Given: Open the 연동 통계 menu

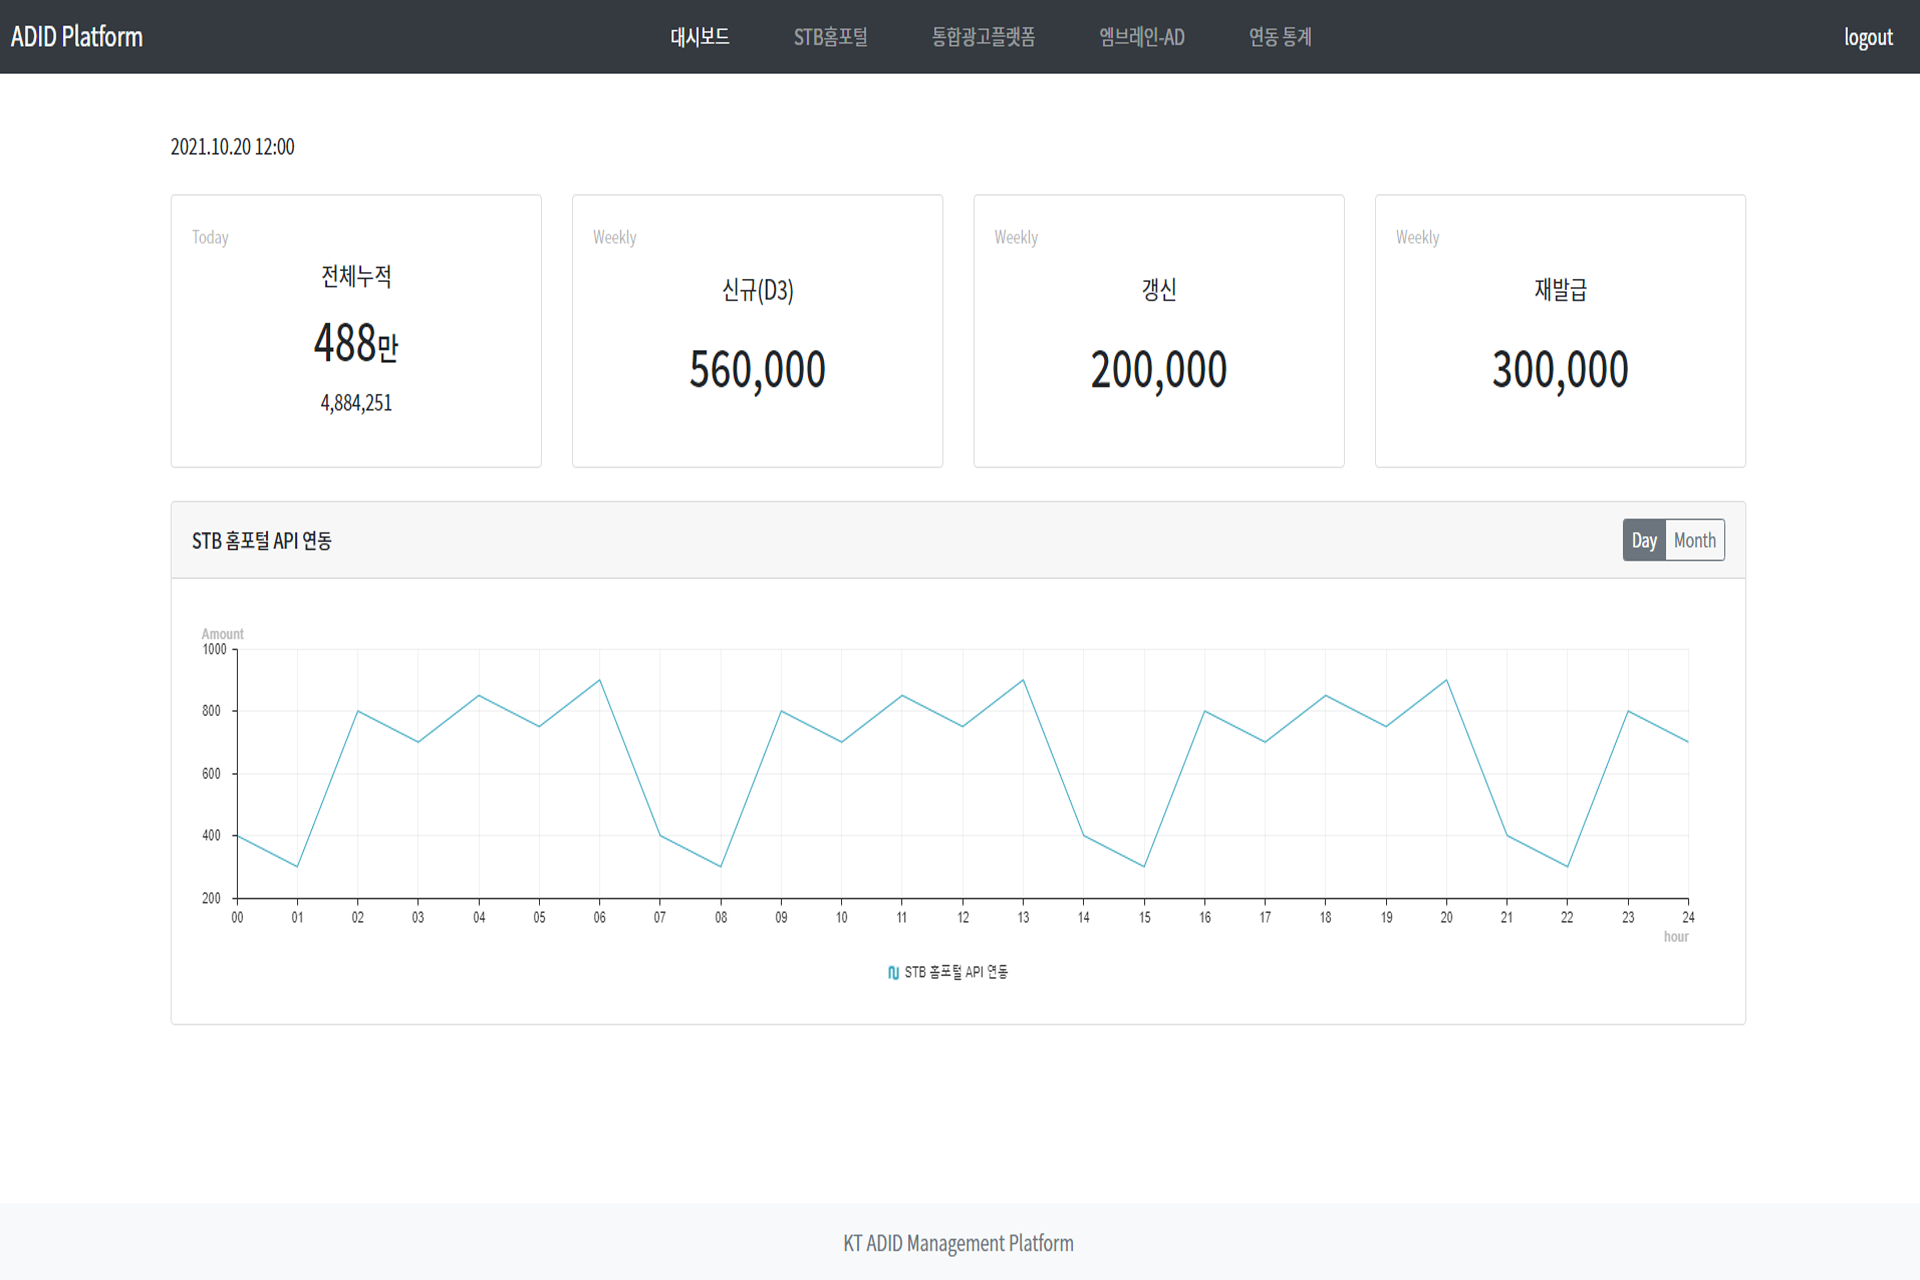Looking at the screenshot, I should click(1280, 37).
